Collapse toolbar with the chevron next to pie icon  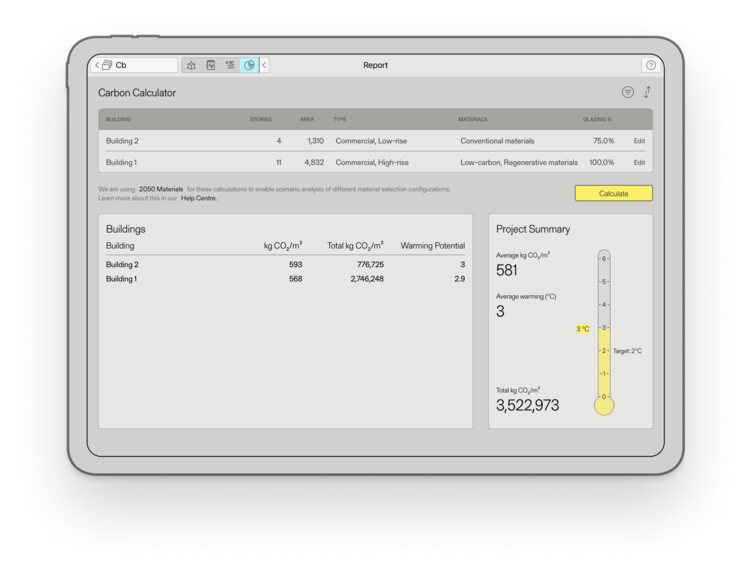click(265, 65)
